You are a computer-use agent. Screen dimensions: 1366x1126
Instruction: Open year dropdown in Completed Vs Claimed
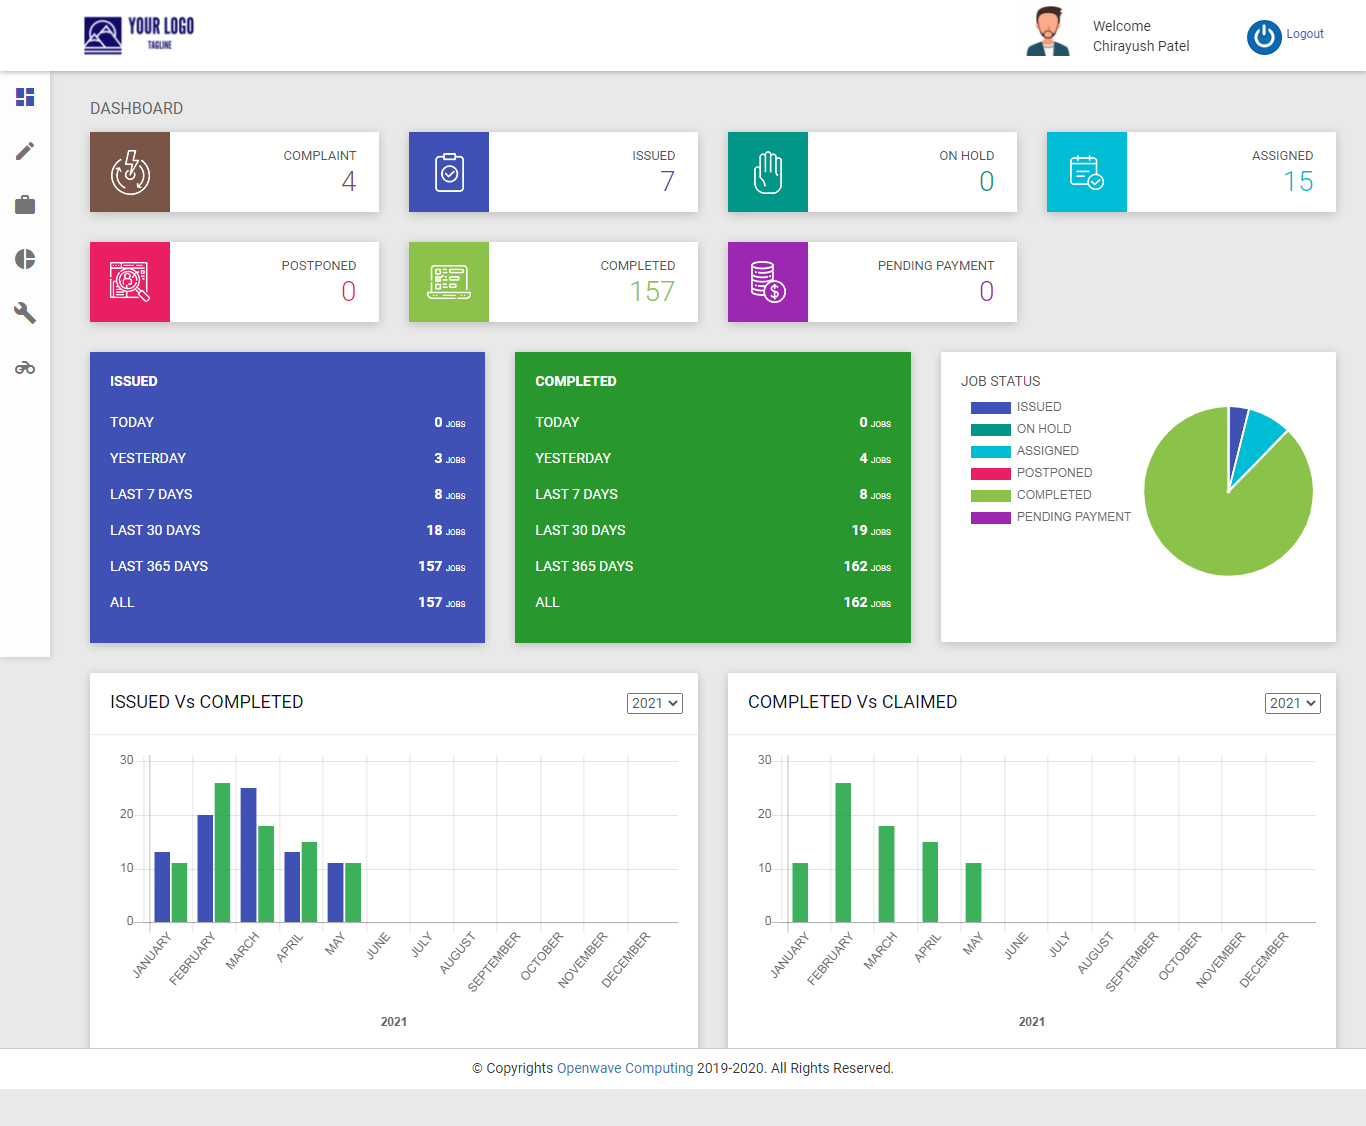point(1293,703)
